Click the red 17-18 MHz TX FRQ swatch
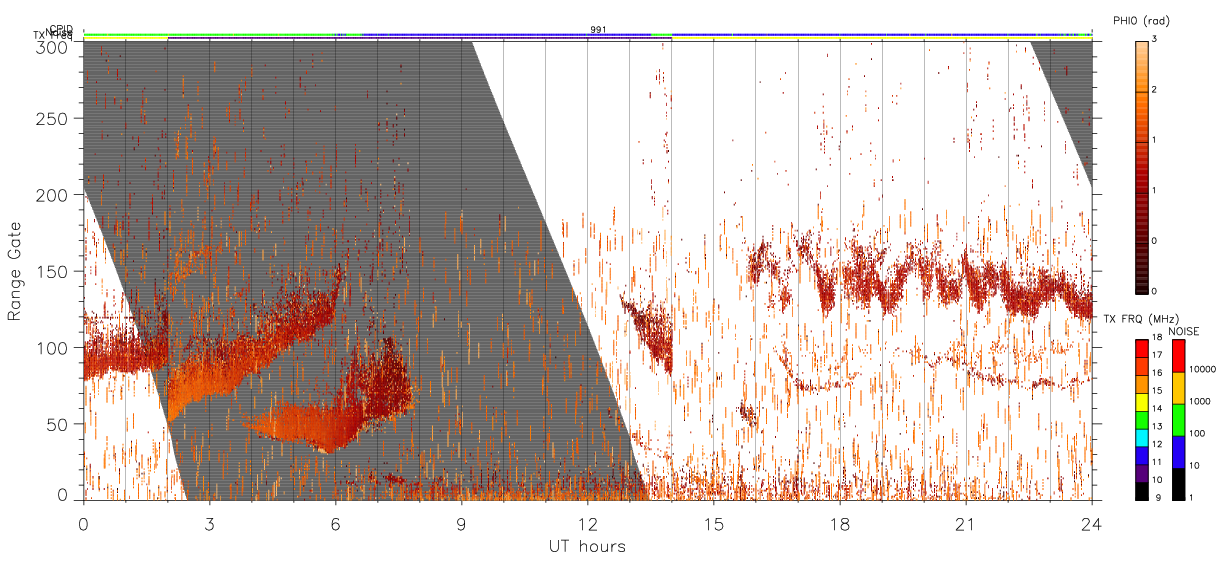Viewport: 1228px width, 567px height. pos(1141,348)
